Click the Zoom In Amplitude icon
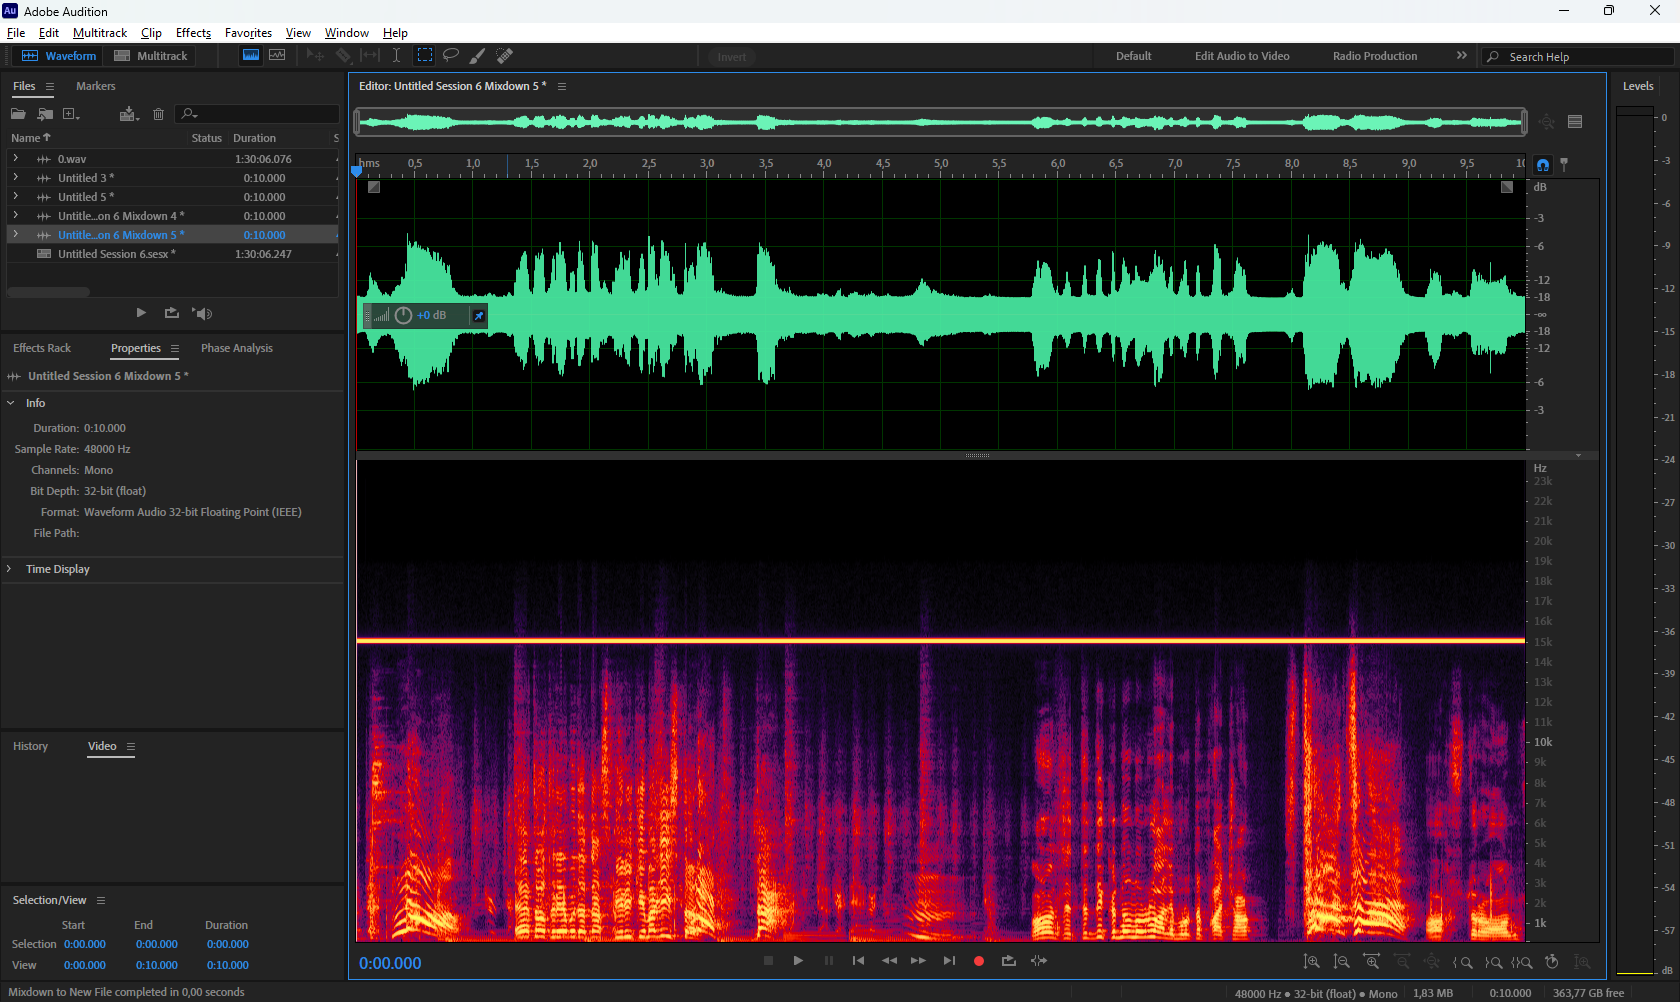Viewport: 1680px width, 1002px height. [x=1312, y=962]
